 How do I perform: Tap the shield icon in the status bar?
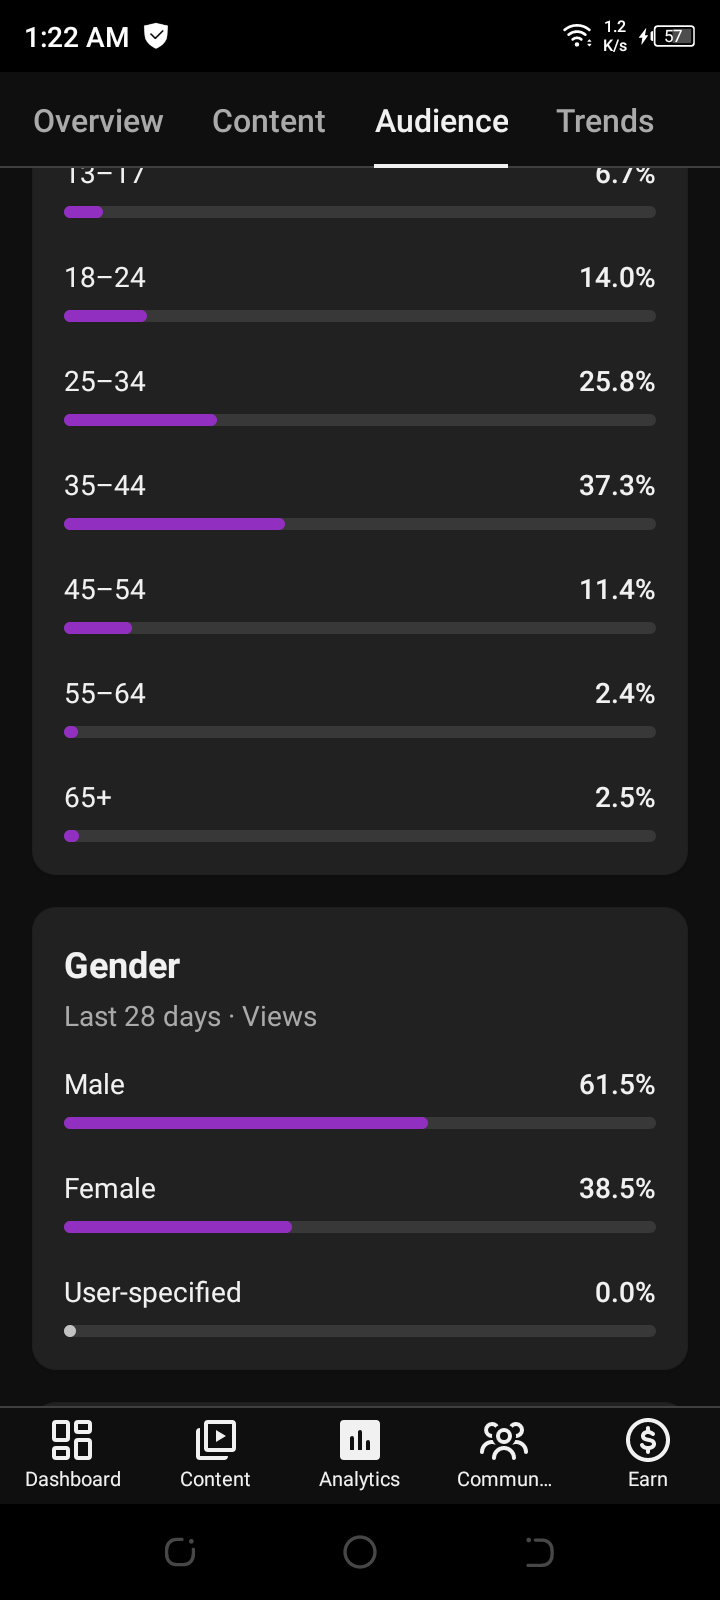[156, 36]
